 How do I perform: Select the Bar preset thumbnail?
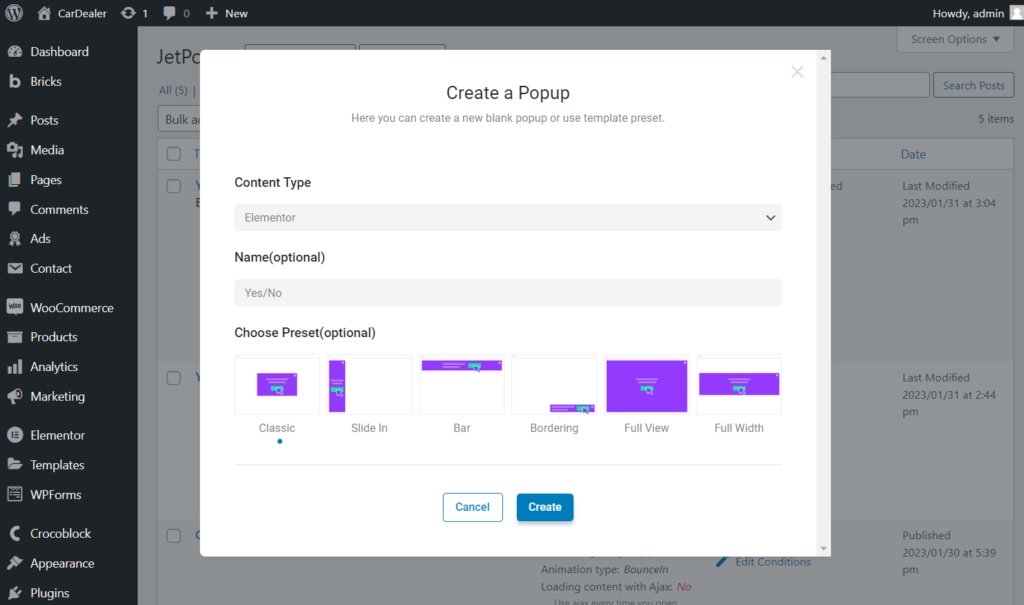point(462,385)
